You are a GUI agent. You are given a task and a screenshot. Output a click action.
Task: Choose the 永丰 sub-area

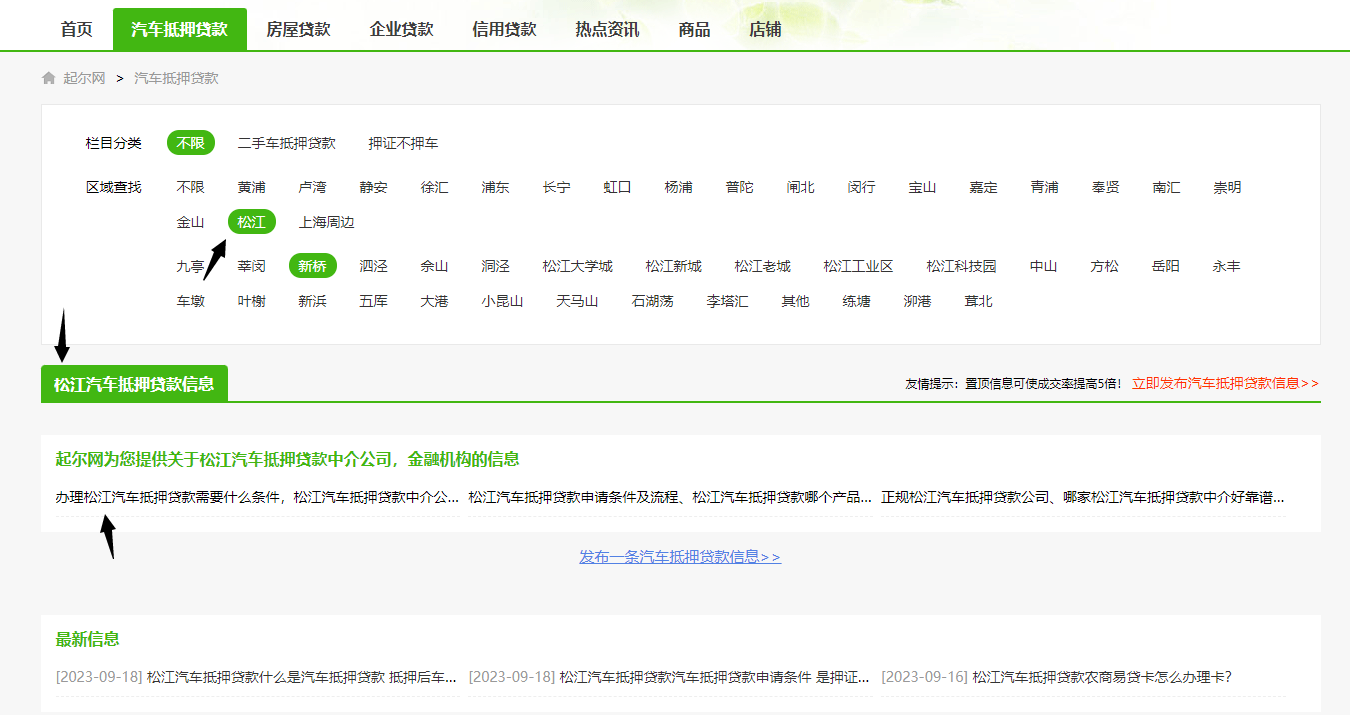(x=1227, y=266)
